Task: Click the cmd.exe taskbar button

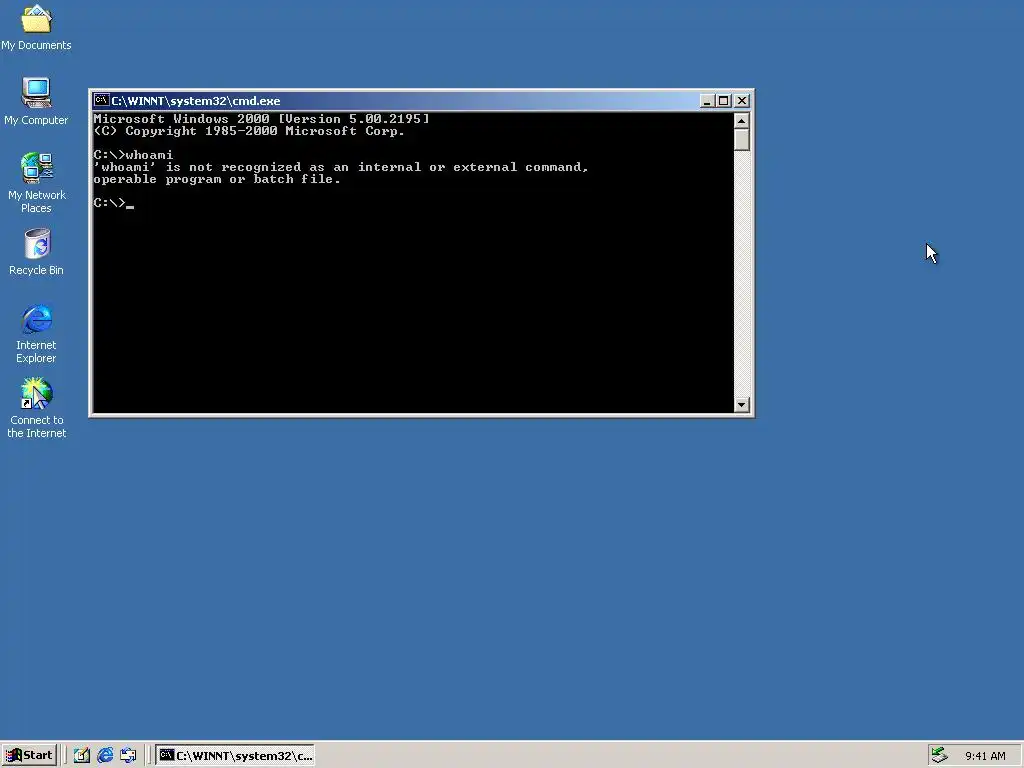Action: coord(235,756)
